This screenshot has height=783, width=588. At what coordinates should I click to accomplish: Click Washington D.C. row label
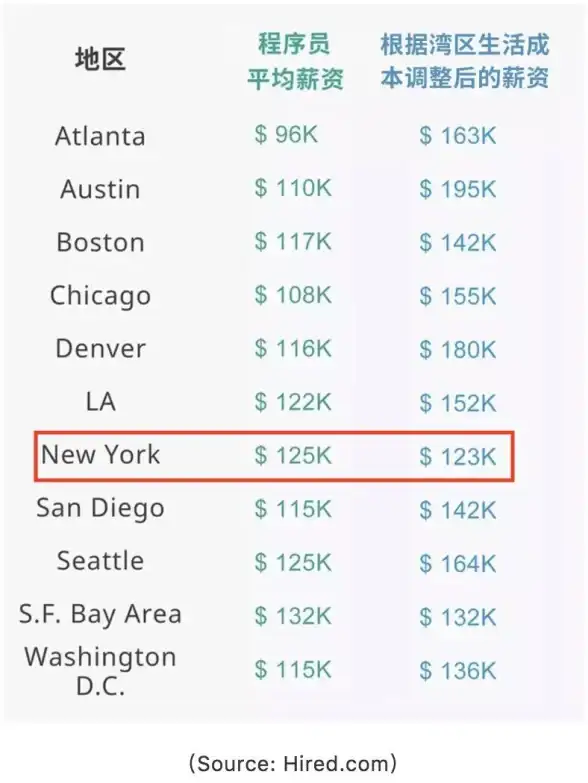coord(100,671)
